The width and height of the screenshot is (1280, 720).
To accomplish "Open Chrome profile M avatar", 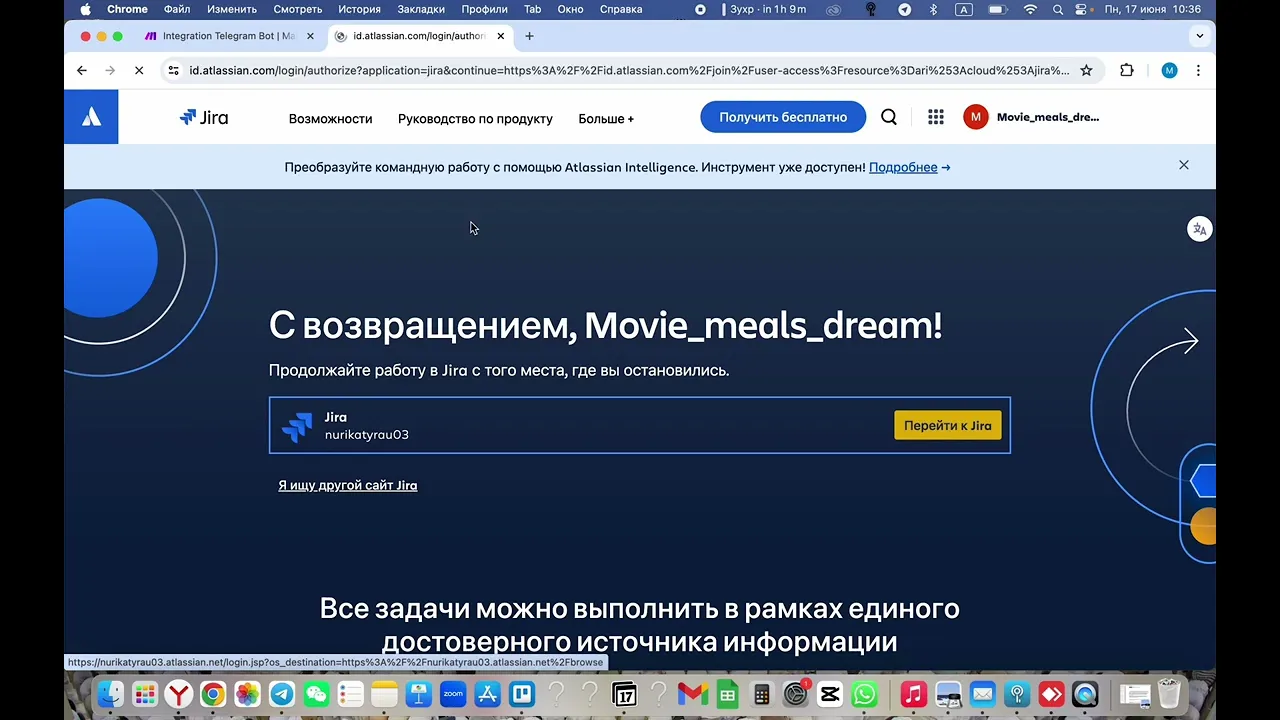I will 1169,70.
